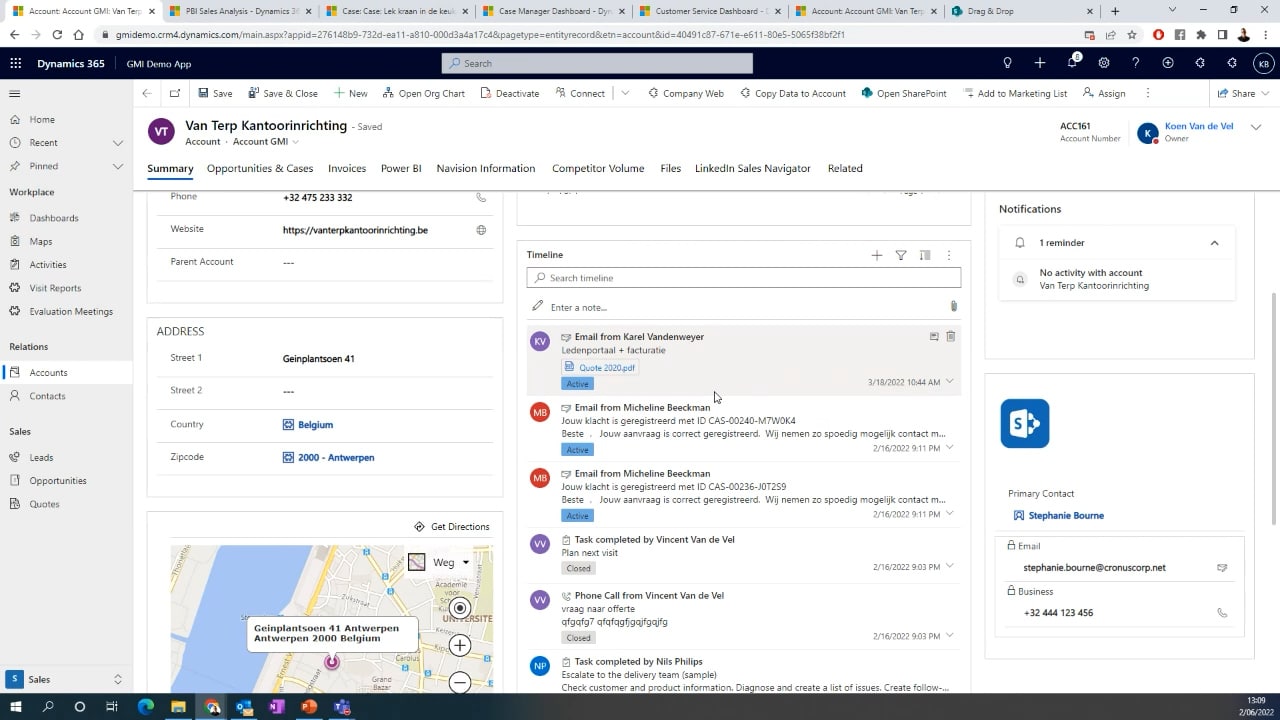The height and width of the screenshot is (720, 1280).
Task: Collapse the 1 reminder notification section
Action: coord(1215,243)
